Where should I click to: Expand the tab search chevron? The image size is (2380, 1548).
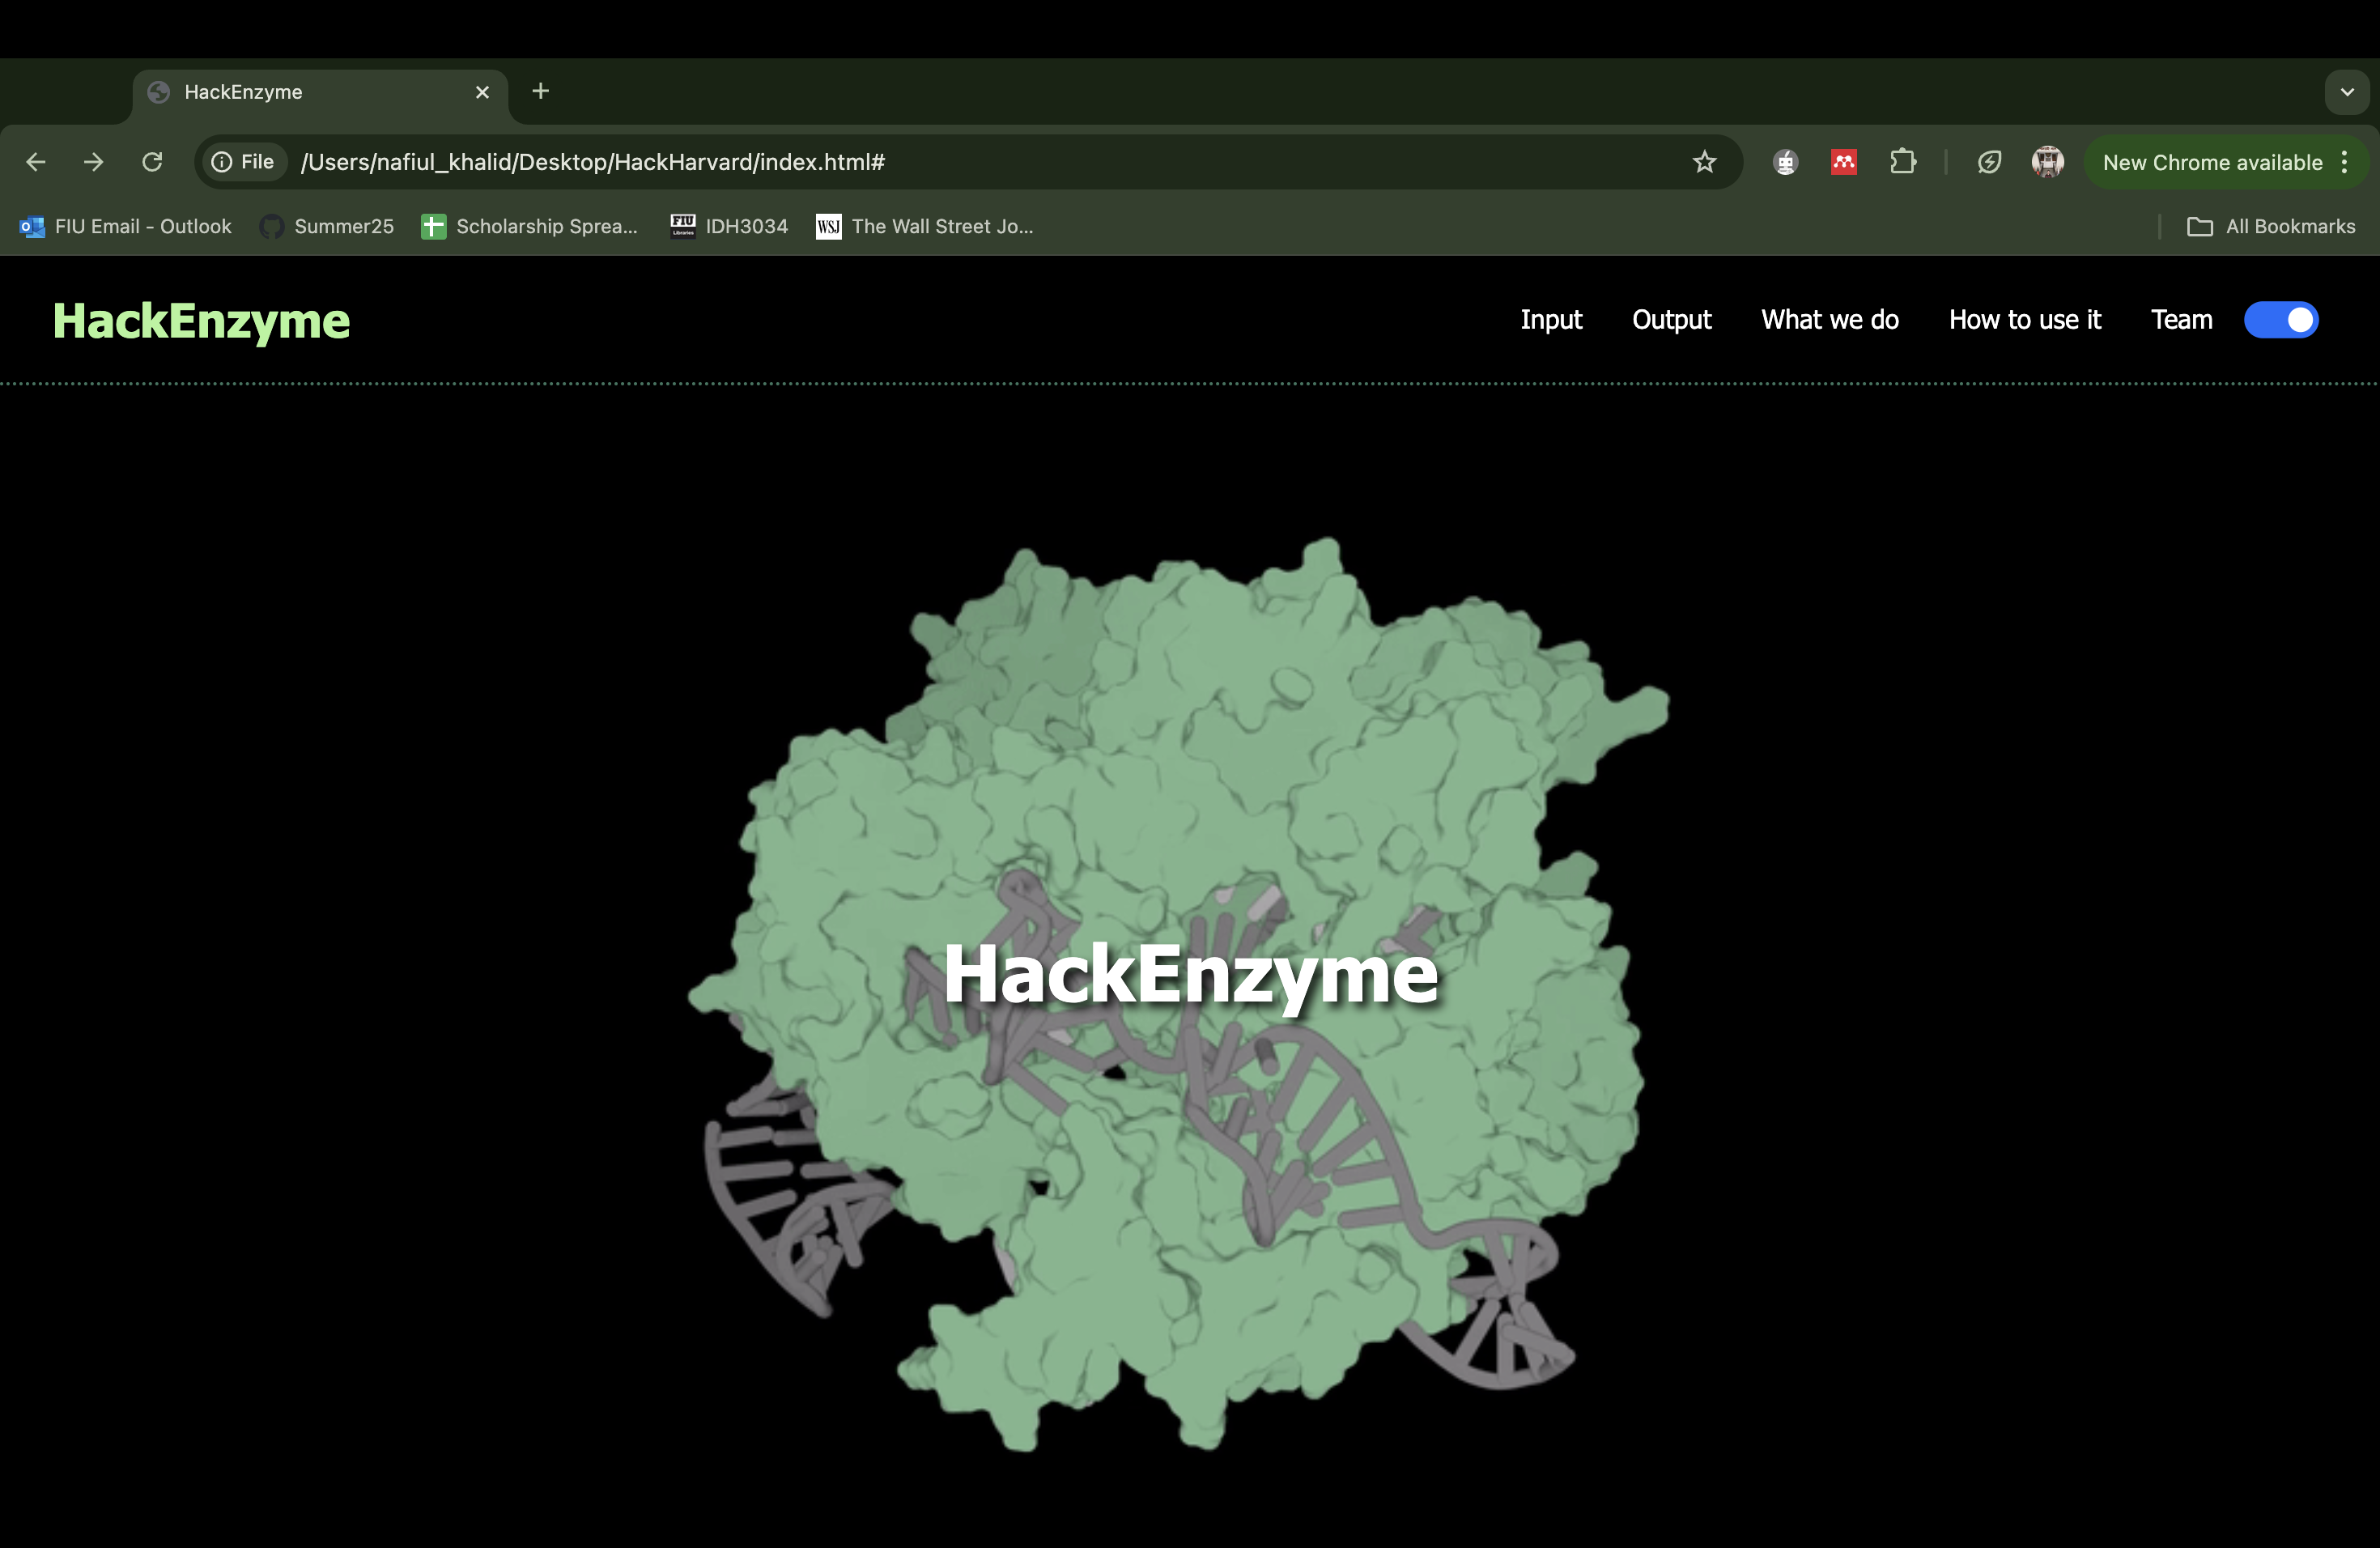click(x=2346, y=92)
